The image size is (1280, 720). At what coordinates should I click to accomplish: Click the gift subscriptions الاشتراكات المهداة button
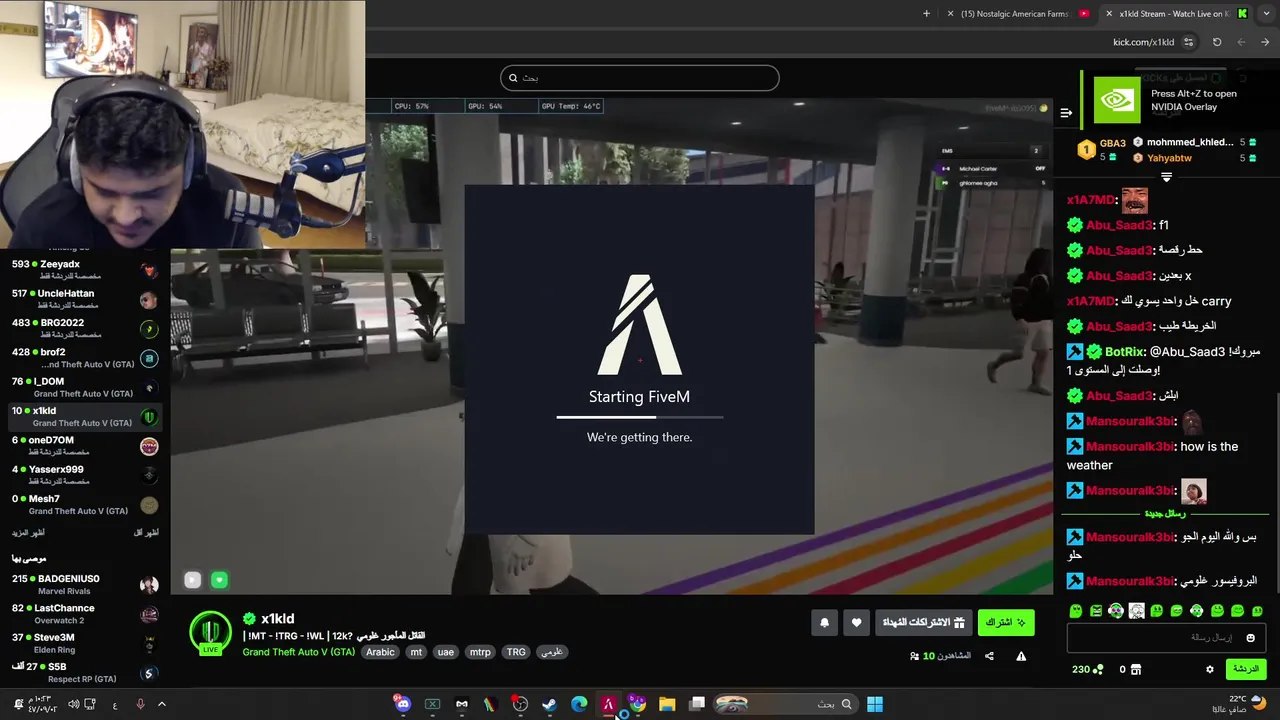click(x=923, y=622)
